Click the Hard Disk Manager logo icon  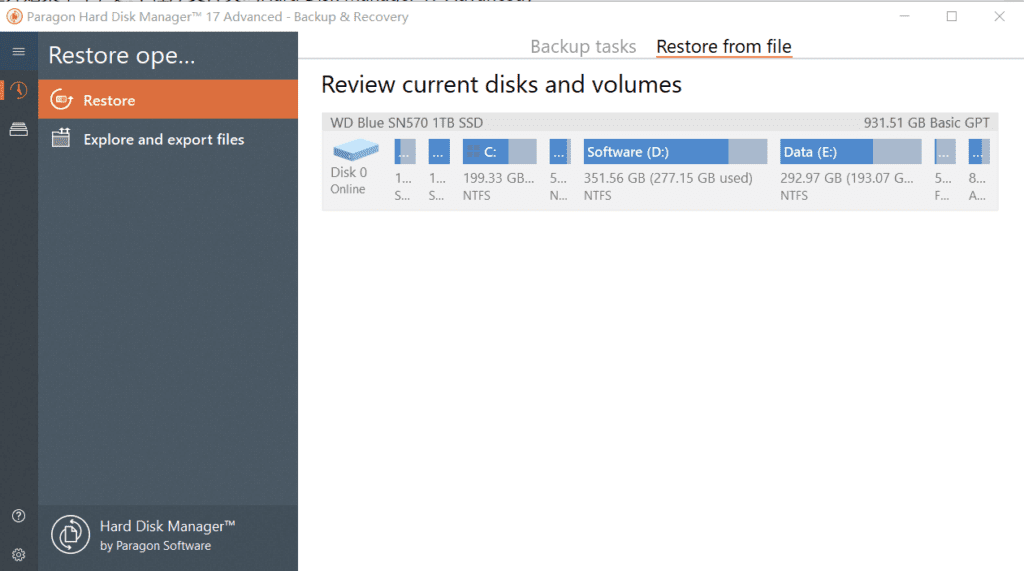click(70, 534)
